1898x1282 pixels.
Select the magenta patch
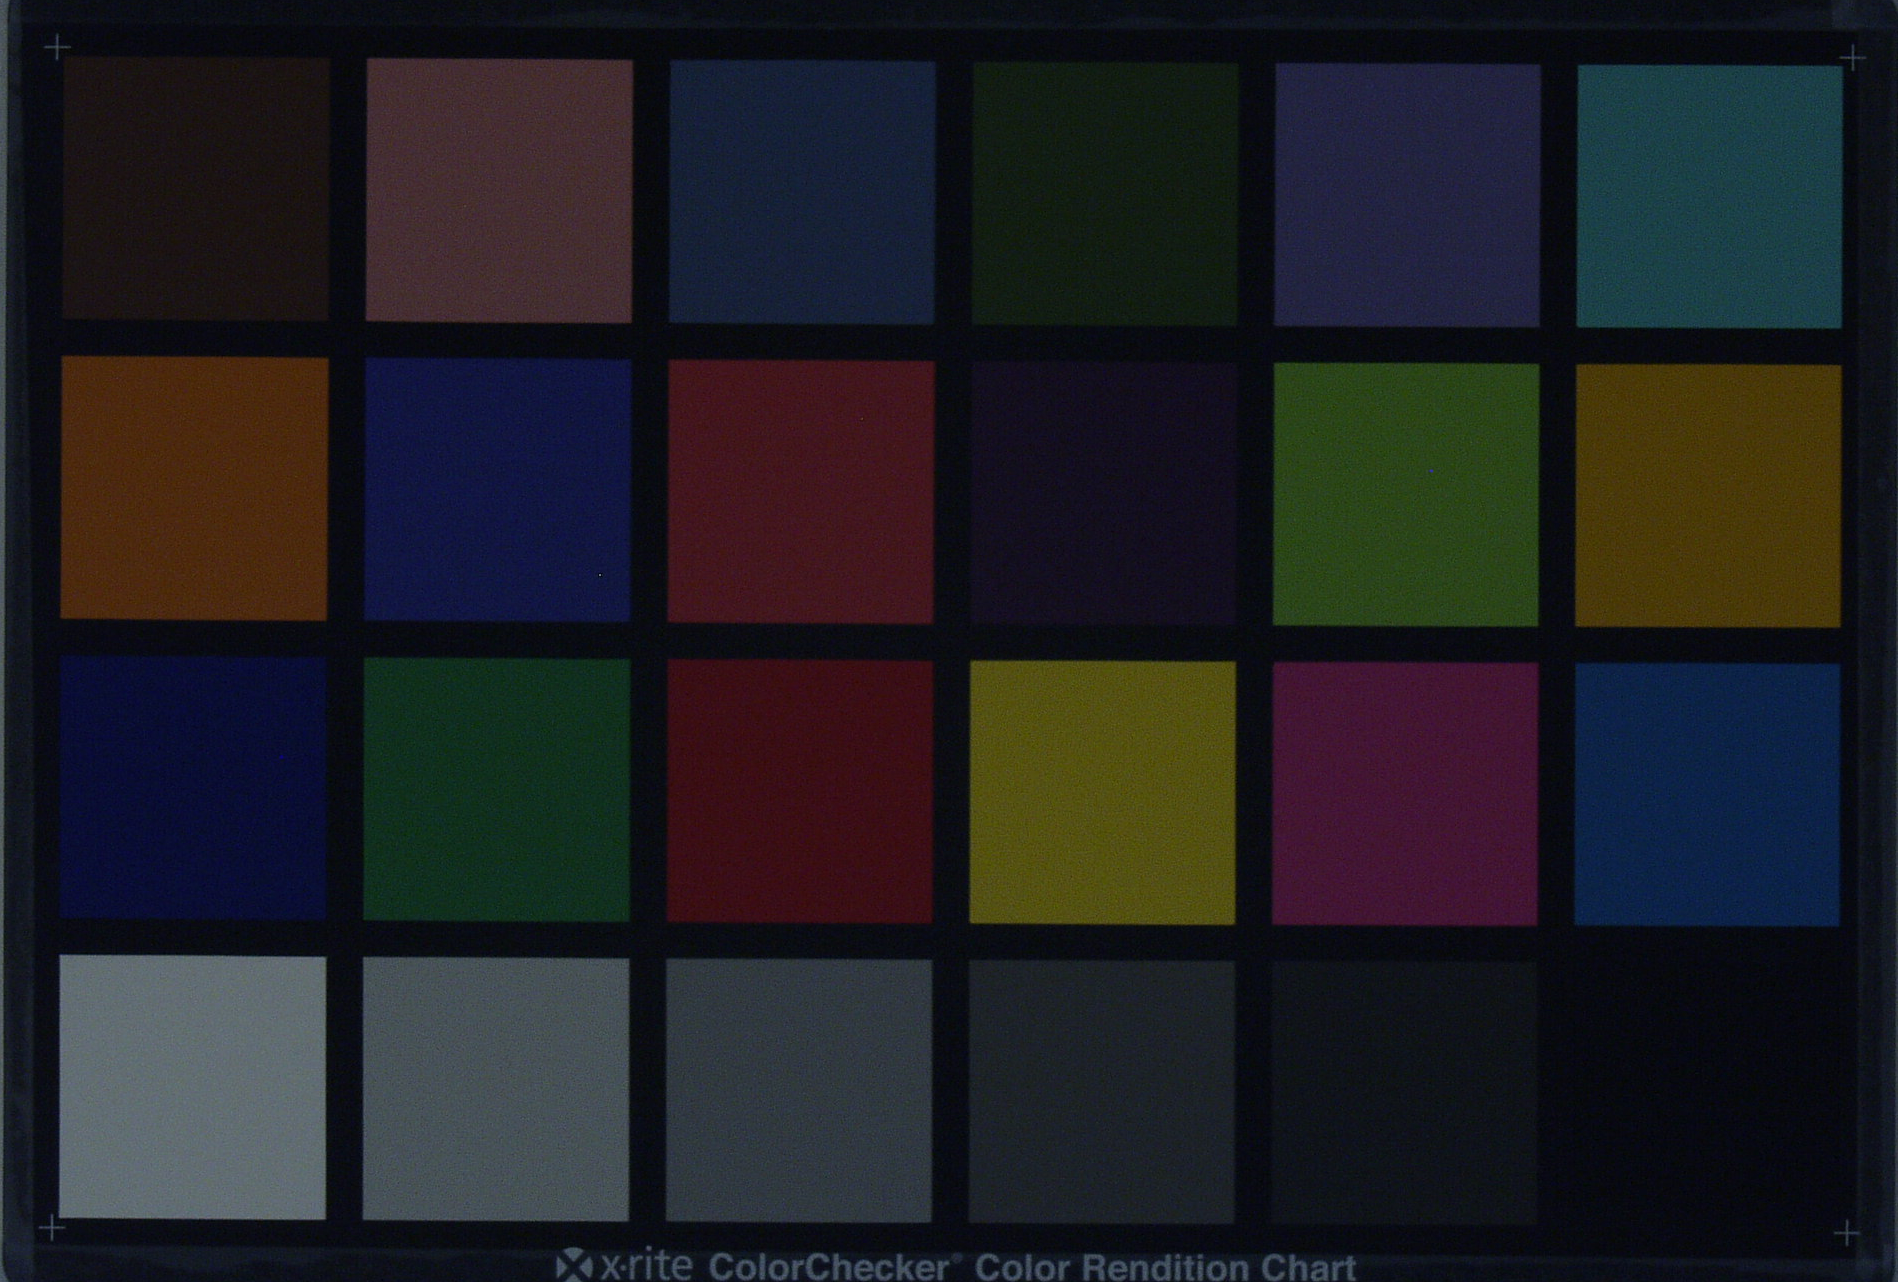click(x=1405, y=793)
